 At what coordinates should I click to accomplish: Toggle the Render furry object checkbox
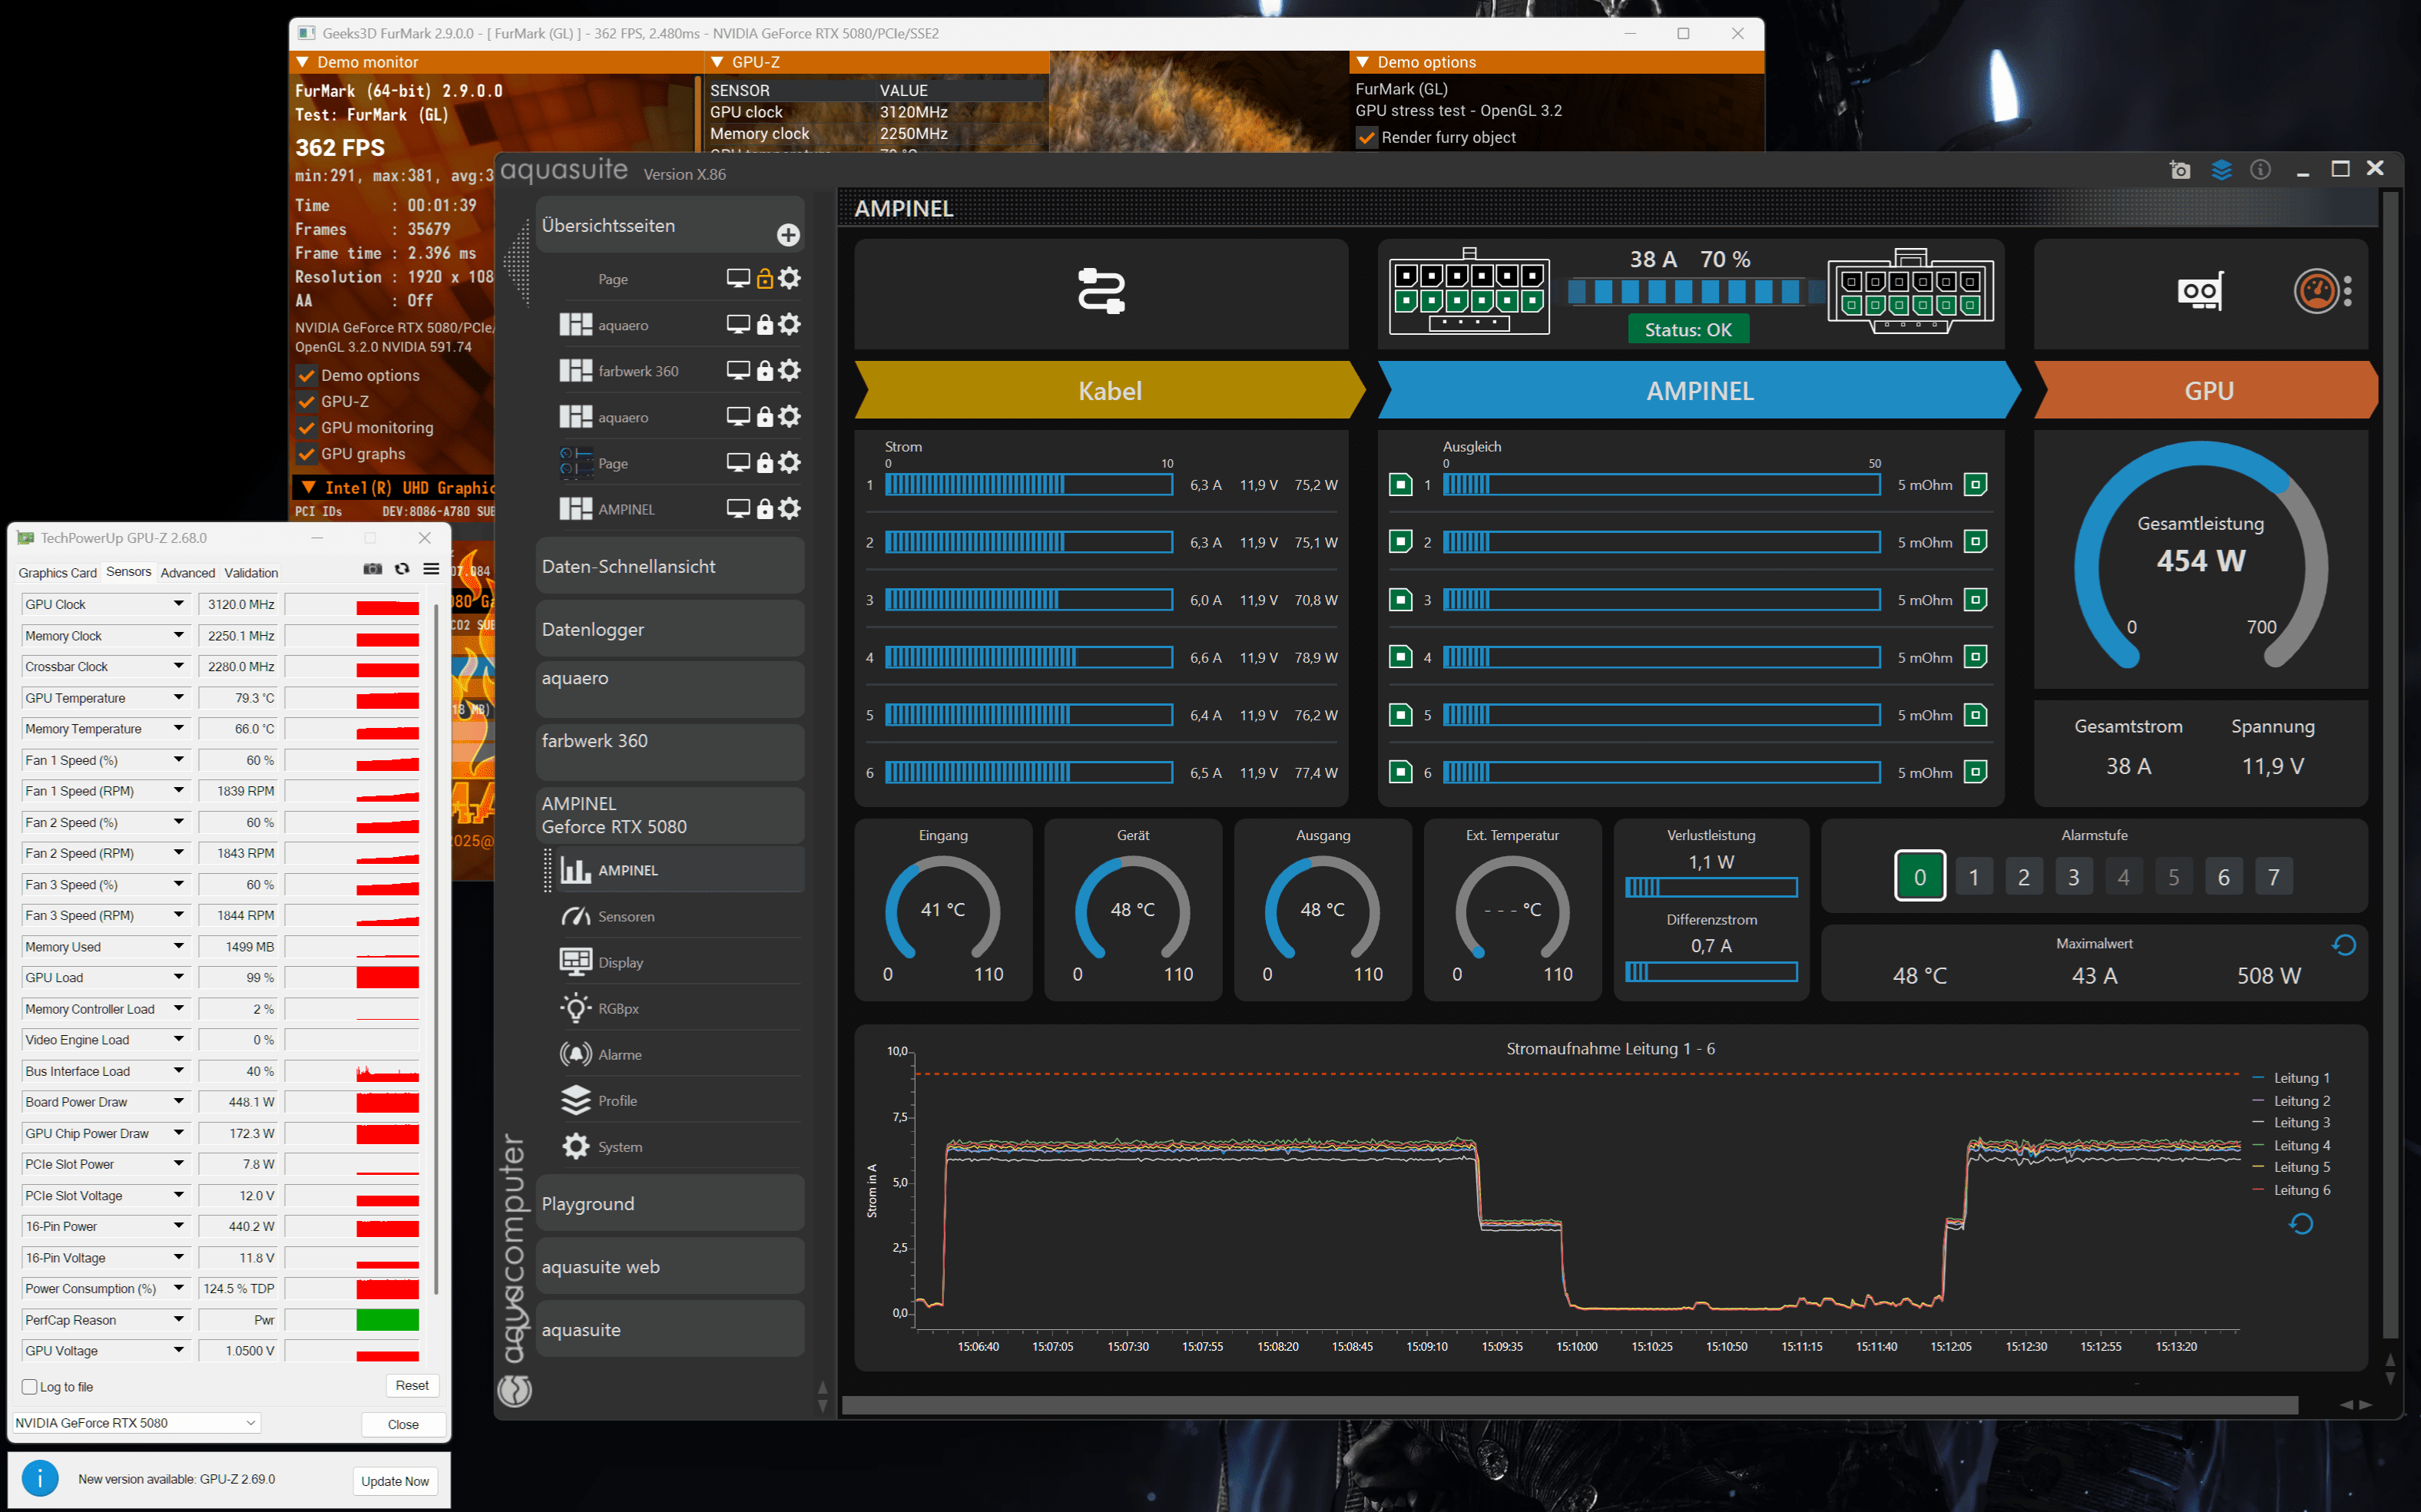[x=1366, y=138]
